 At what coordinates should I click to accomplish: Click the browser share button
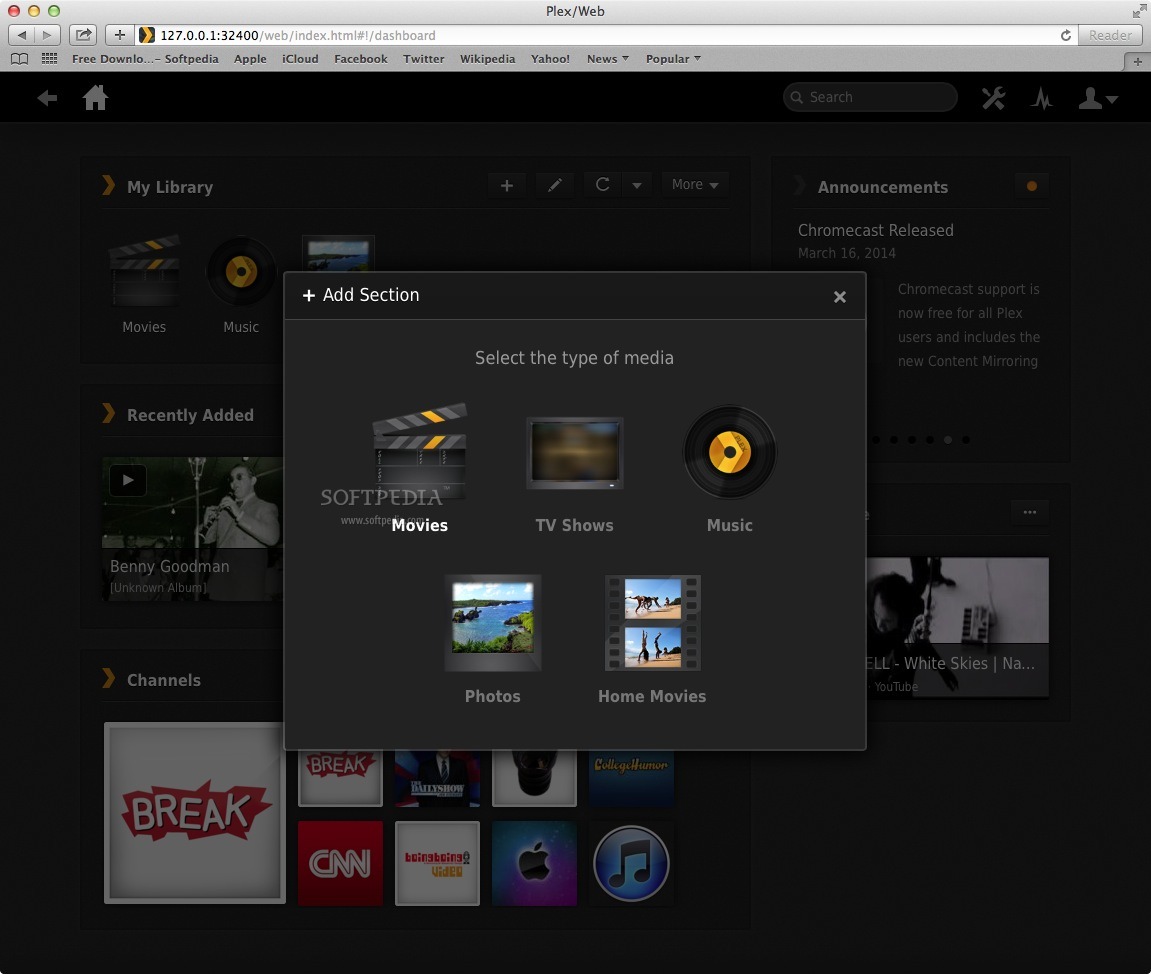(x=84, y=34)
